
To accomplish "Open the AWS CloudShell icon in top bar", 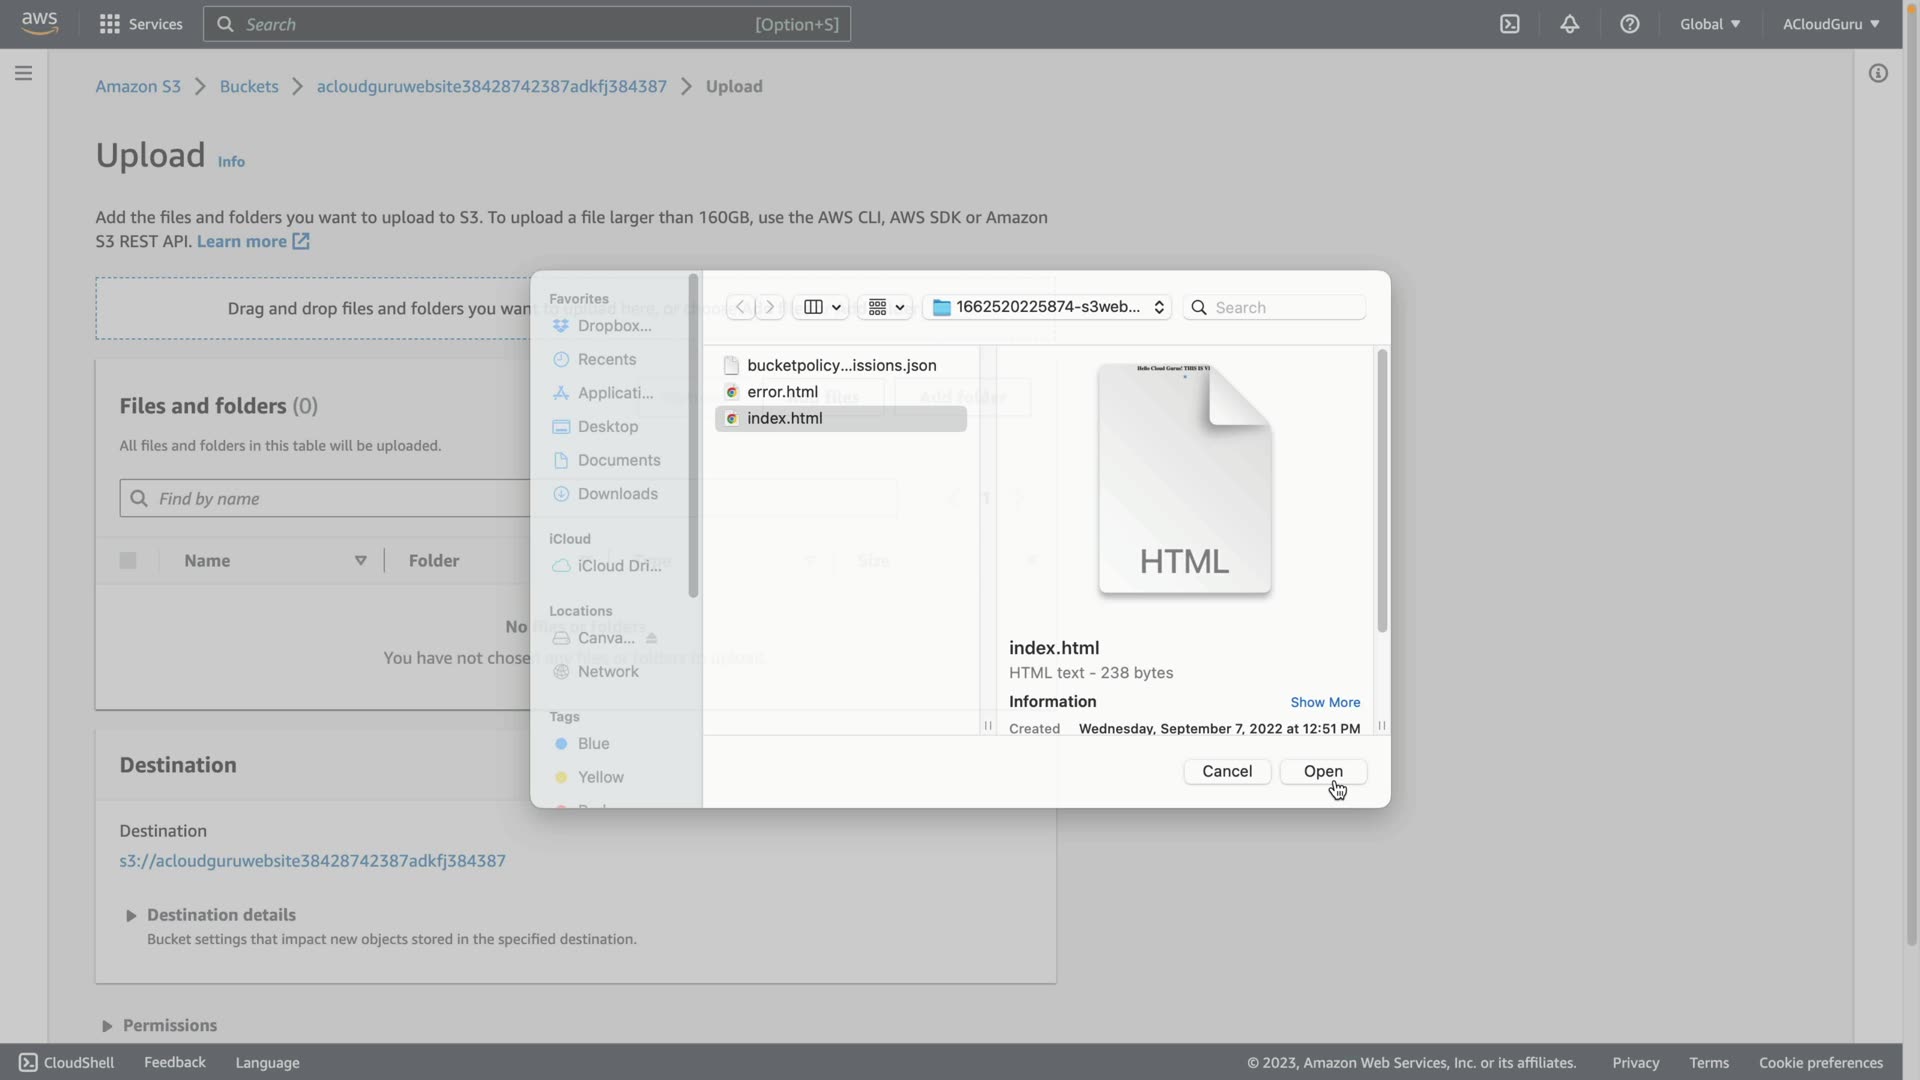I will tap(1509, 24).
